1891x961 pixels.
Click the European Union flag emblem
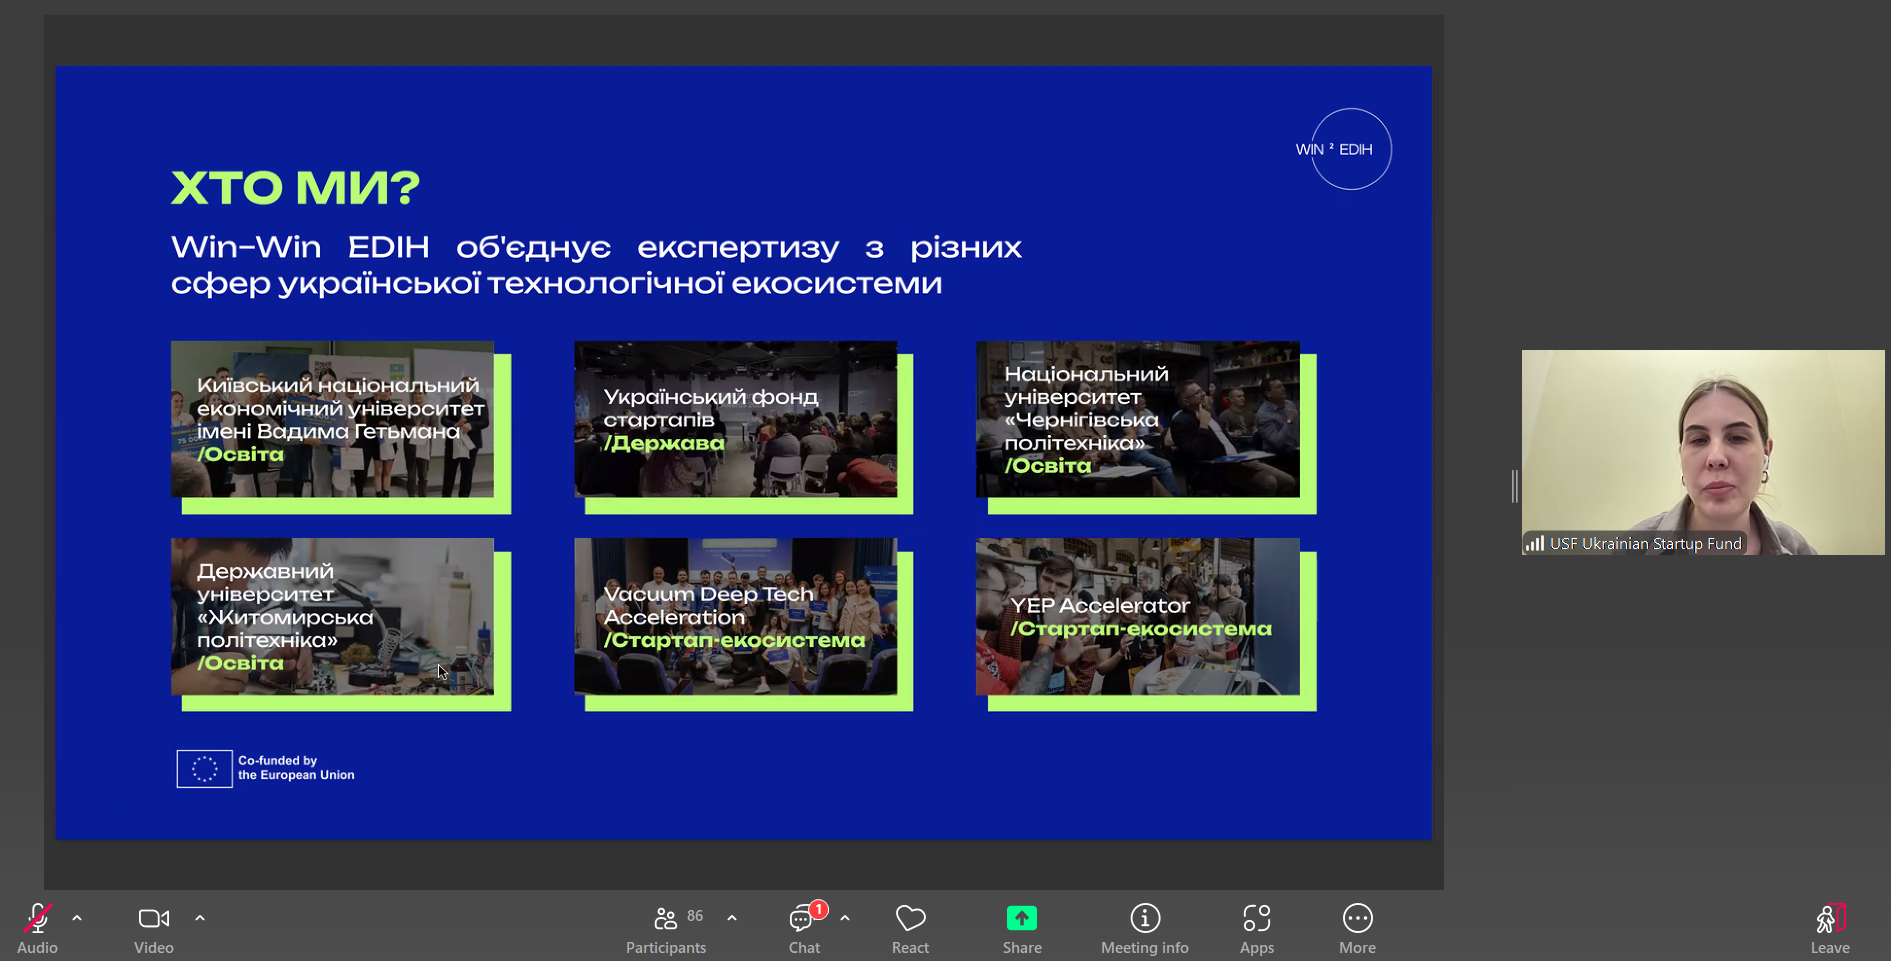(x=205, y=769)
